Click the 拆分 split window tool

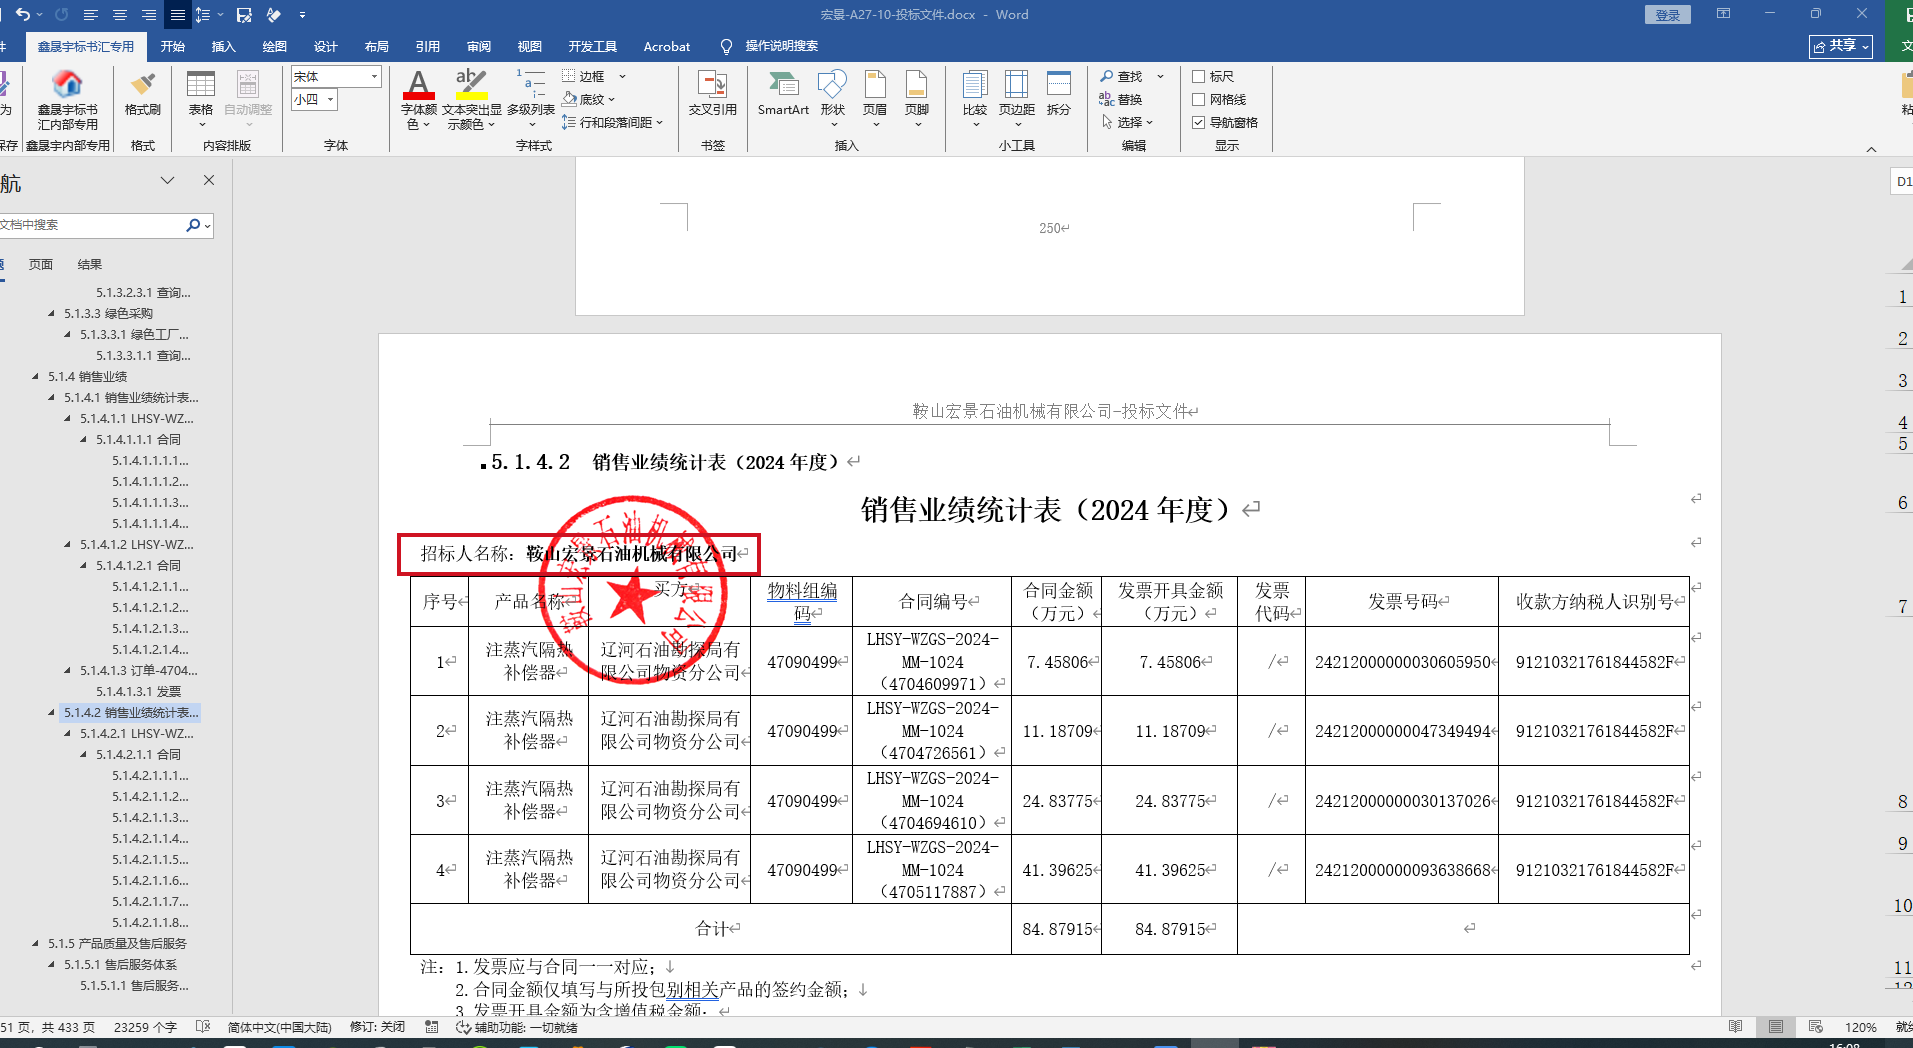(1059, 93)
